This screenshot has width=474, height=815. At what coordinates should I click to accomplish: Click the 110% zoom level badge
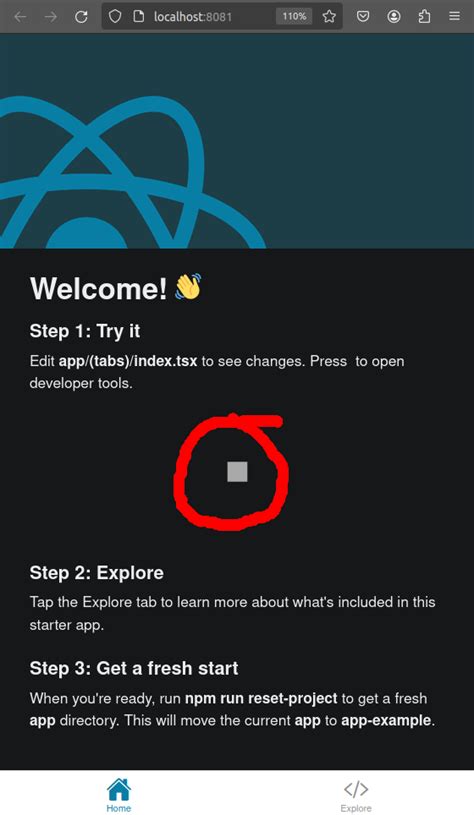pyautogui.click(x=294, y=17)
